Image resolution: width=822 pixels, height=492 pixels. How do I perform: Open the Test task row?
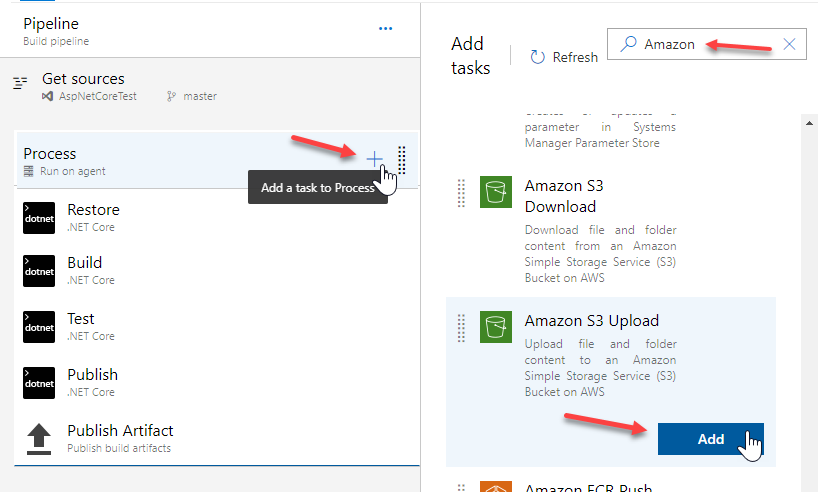tap(217, 327)
